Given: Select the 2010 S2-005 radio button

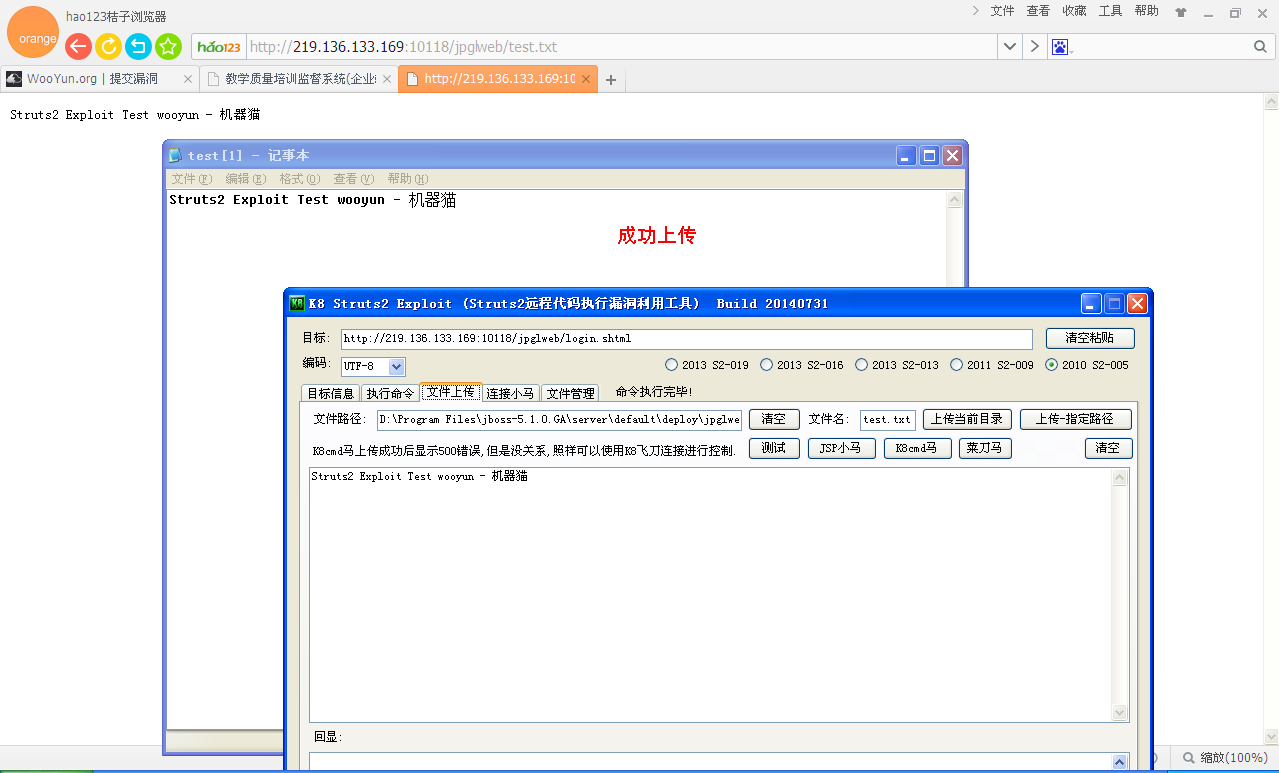Looking at the screenshot, I should pyautogui.click(x=1051, y=365).
